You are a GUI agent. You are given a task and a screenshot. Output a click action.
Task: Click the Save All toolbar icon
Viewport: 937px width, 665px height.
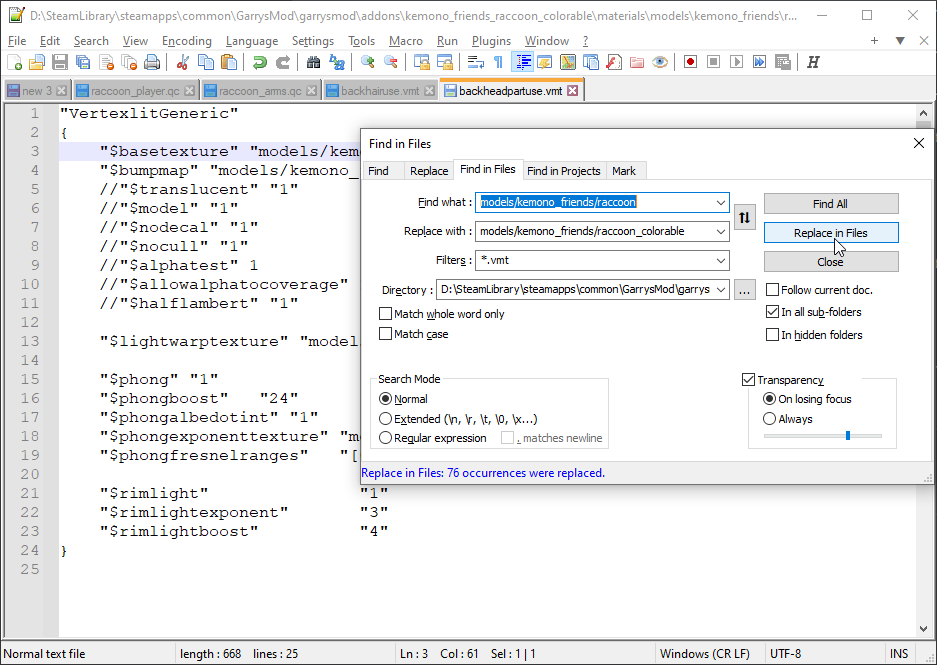coord(83,62)
